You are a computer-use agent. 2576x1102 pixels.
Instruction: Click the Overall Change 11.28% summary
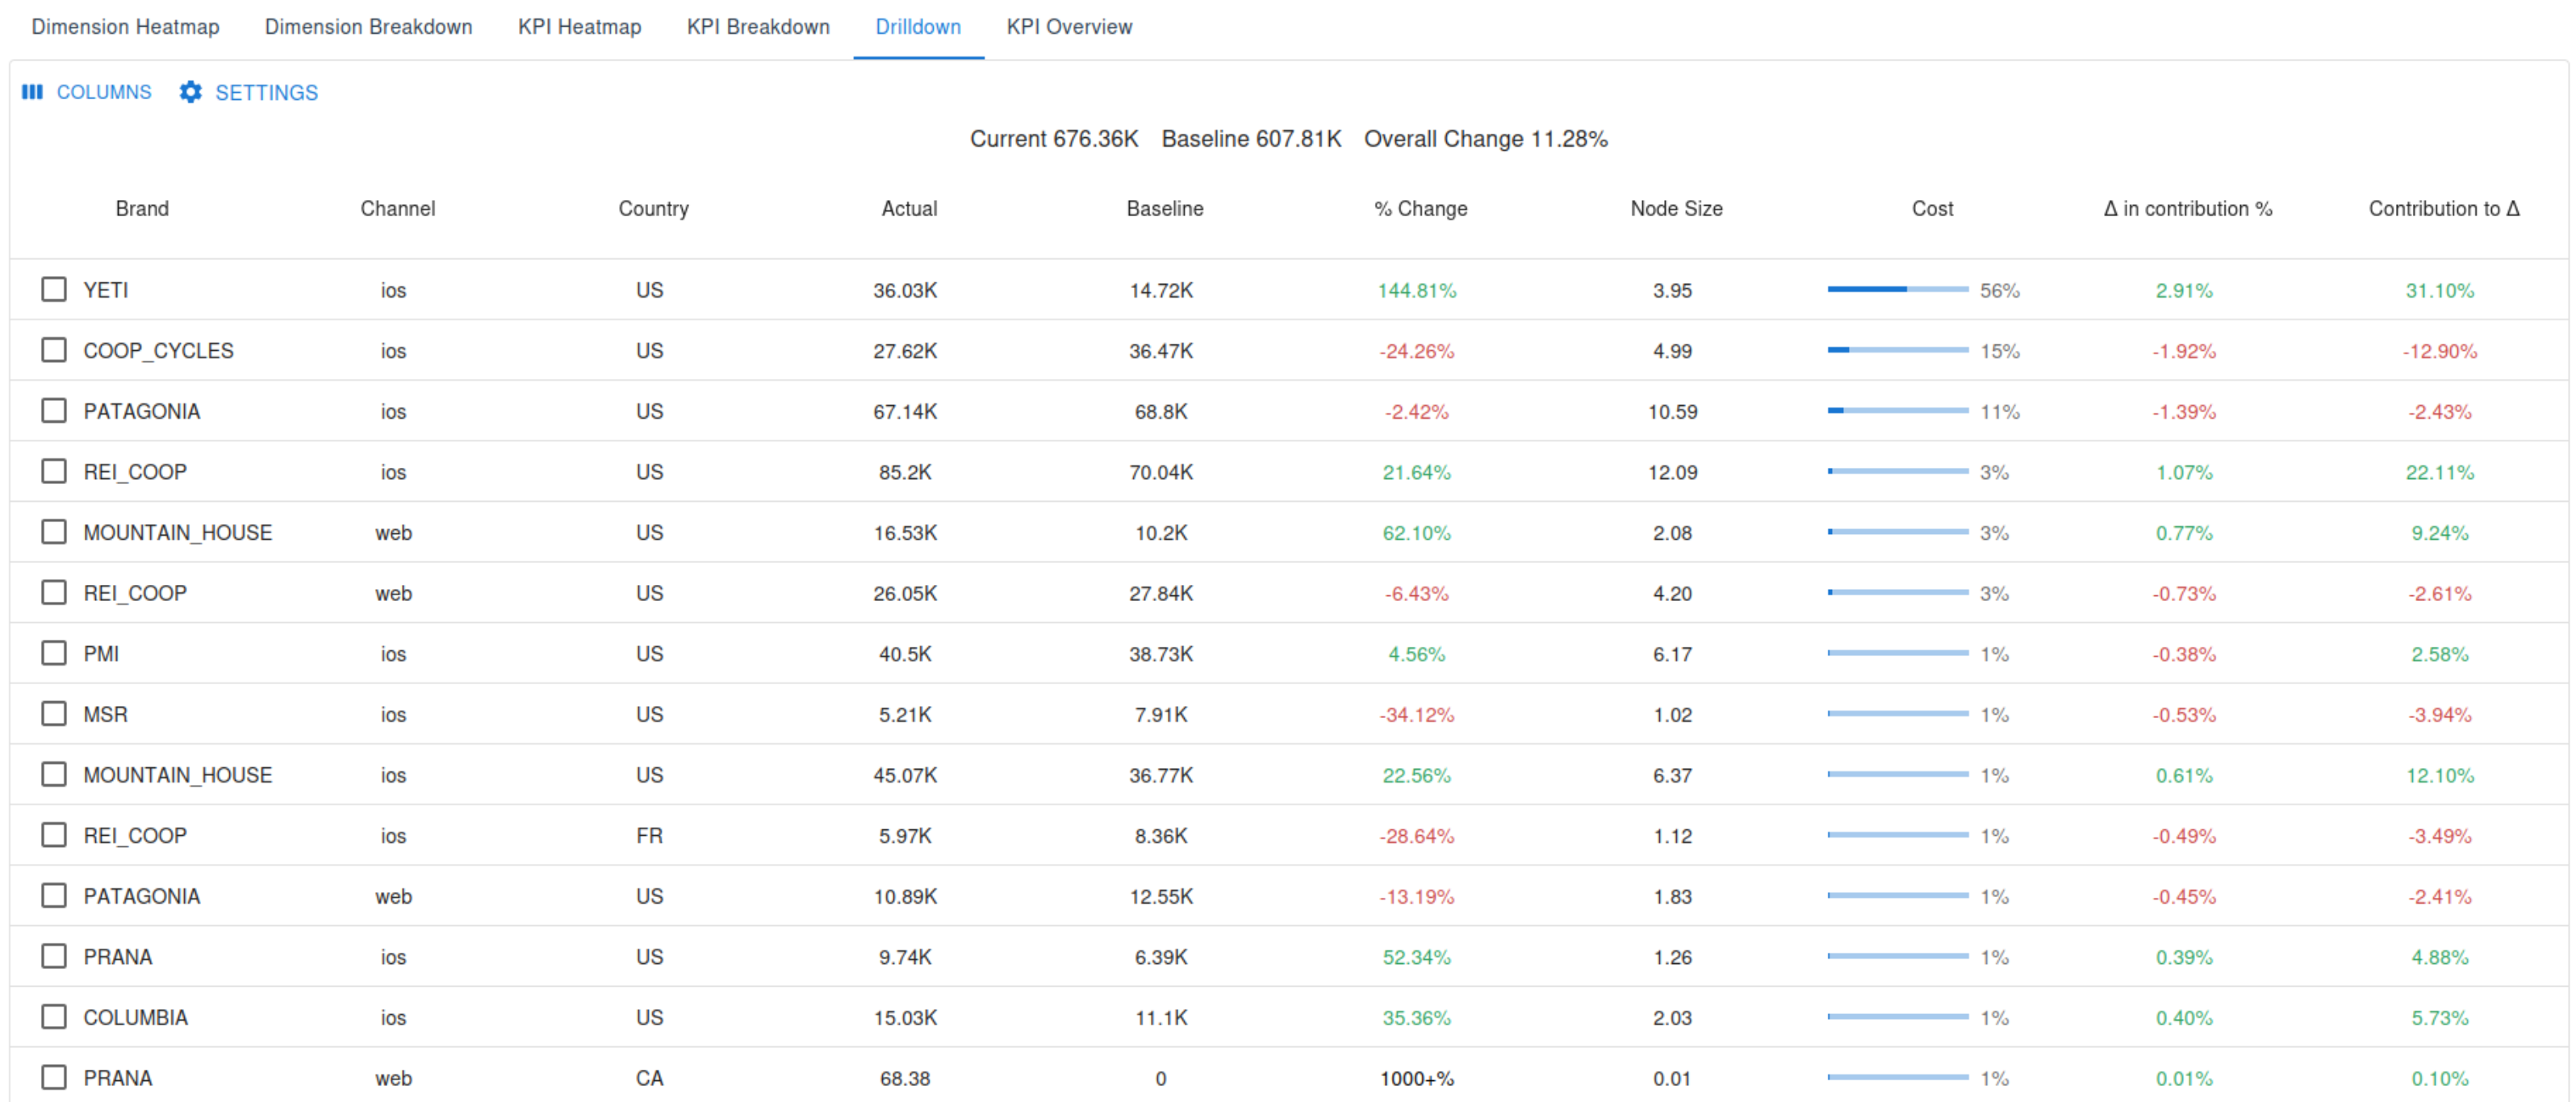tap(1486, 139)
